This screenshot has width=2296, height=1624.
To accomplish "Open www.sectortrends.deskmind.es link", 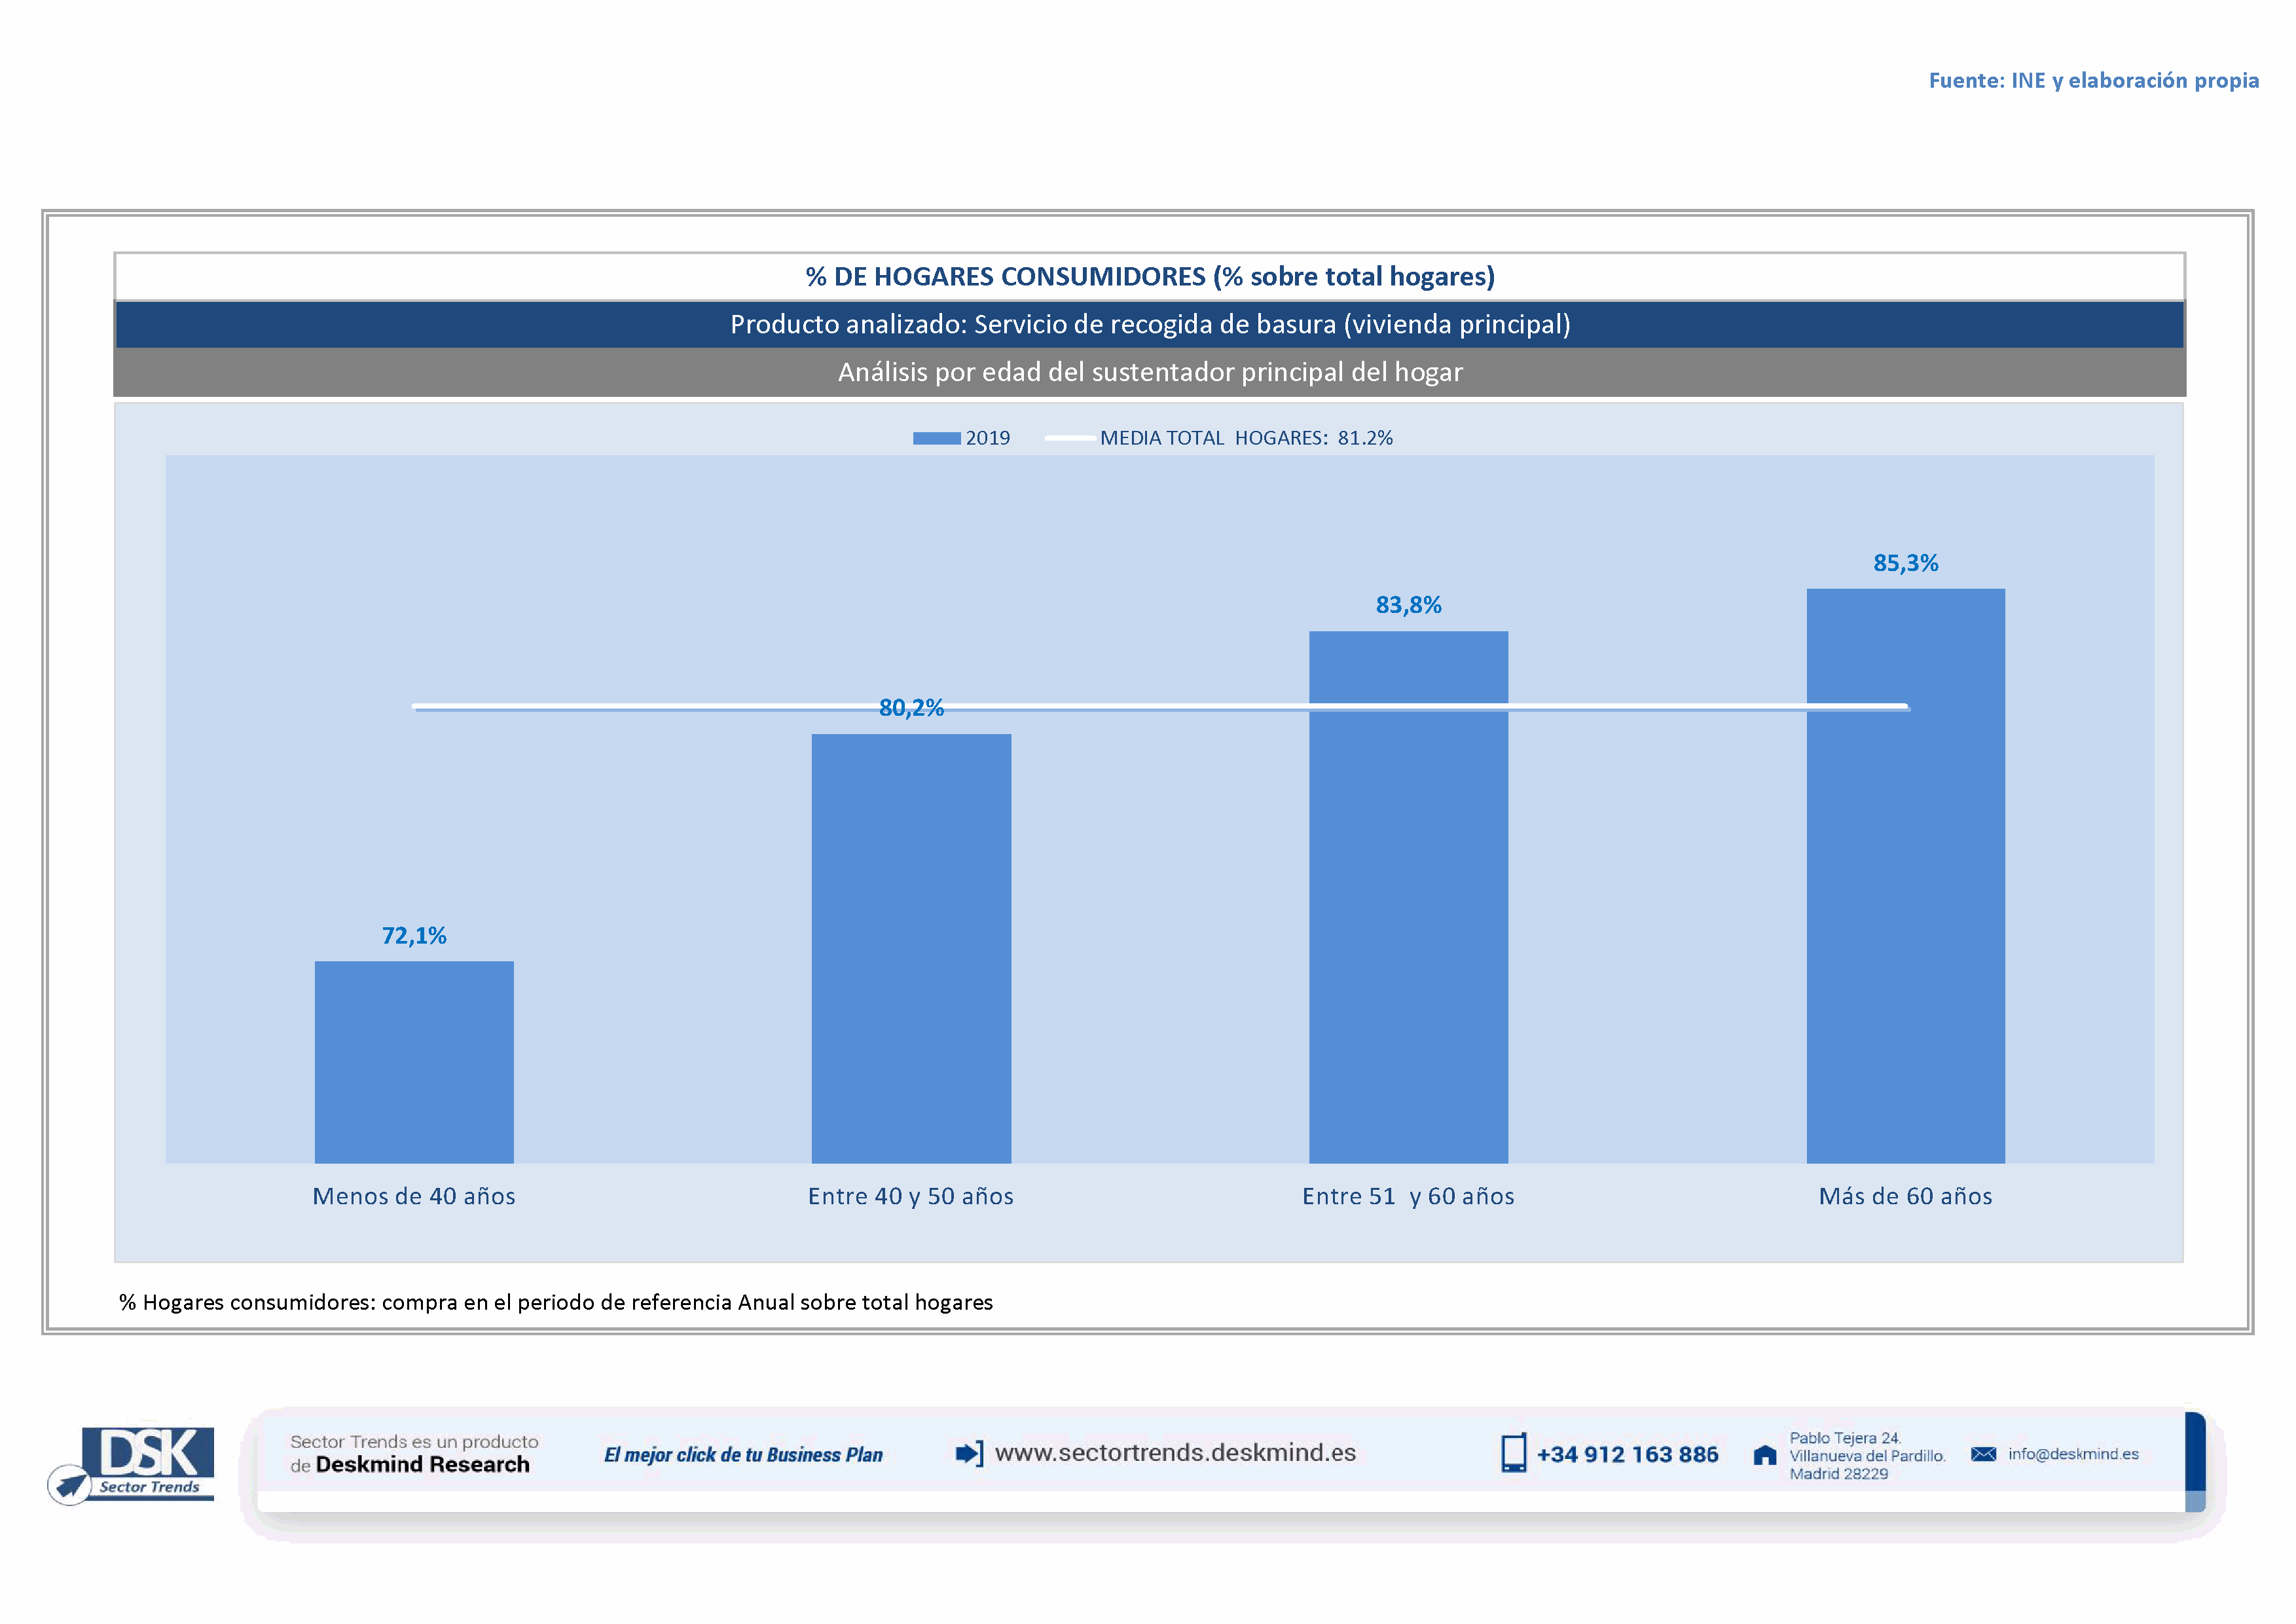I will pos(1175,1453).
